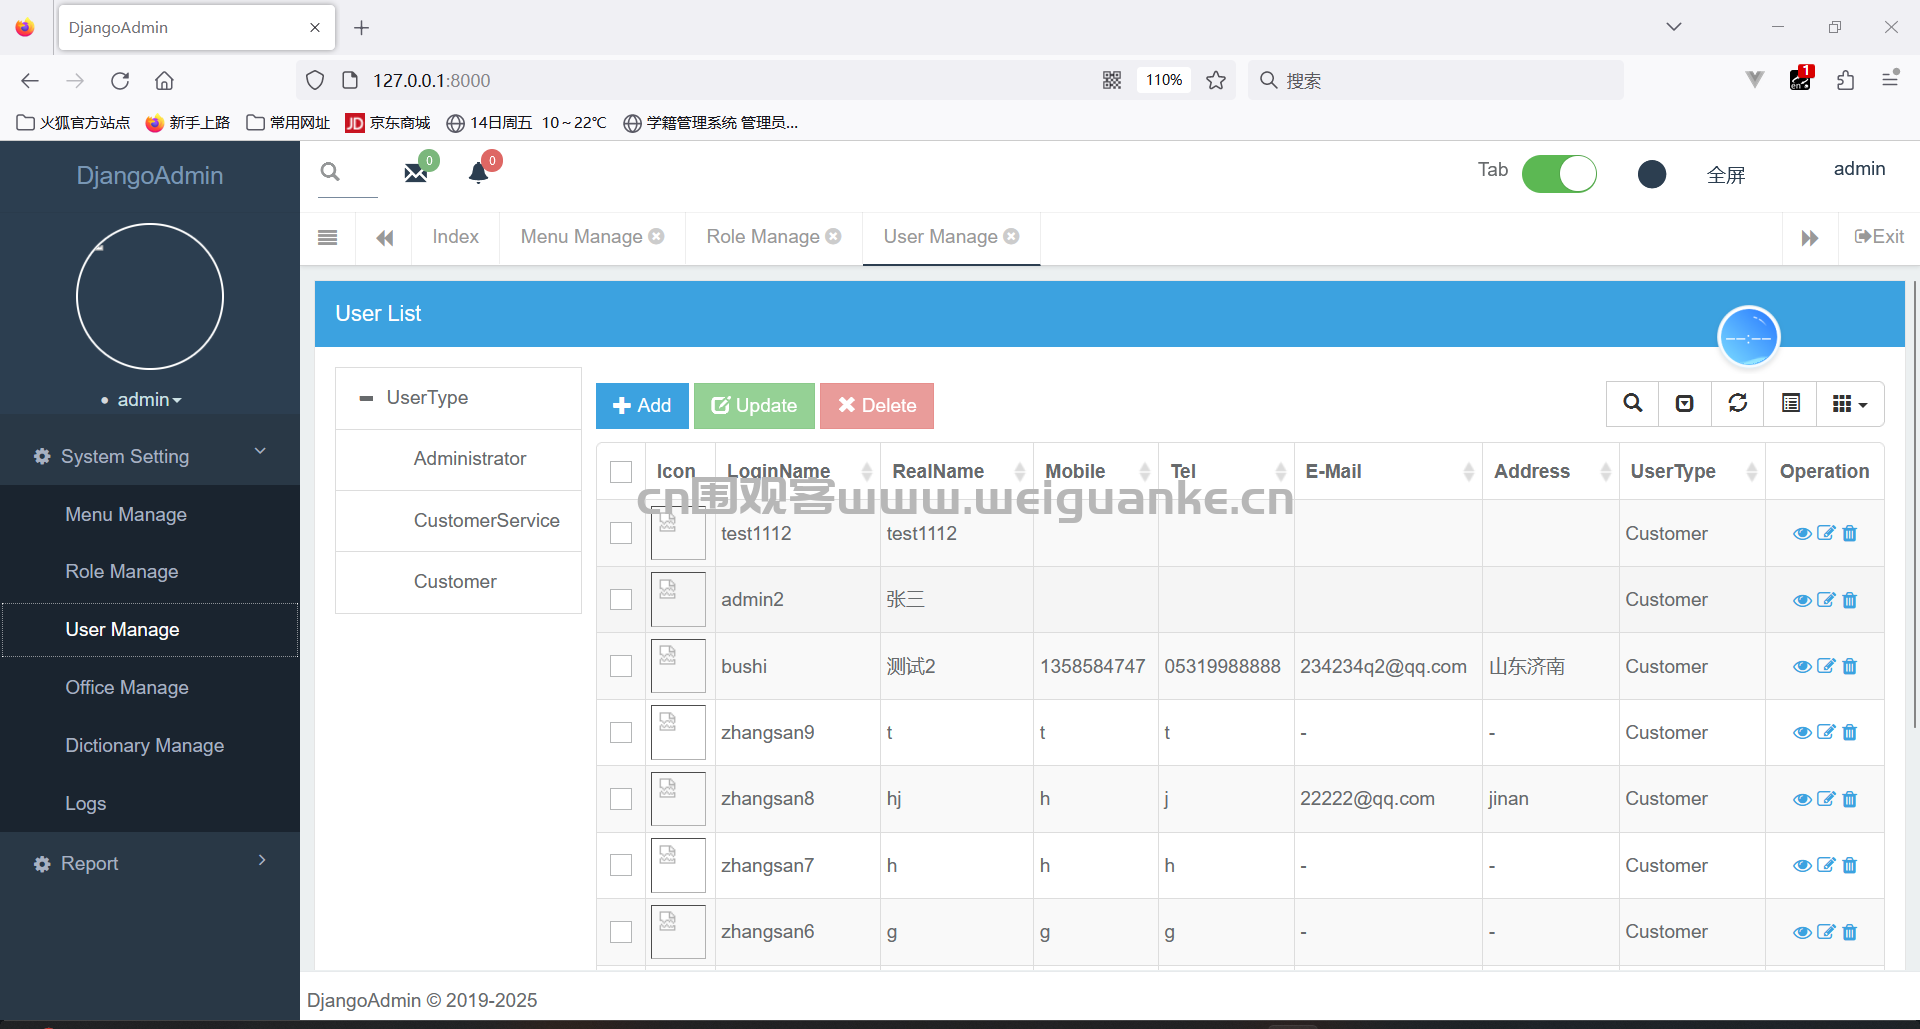Click the 全屏 fullscreen link
Image resolution: width=1920 pixels, height=1029 pixels.
(1726, 175)
